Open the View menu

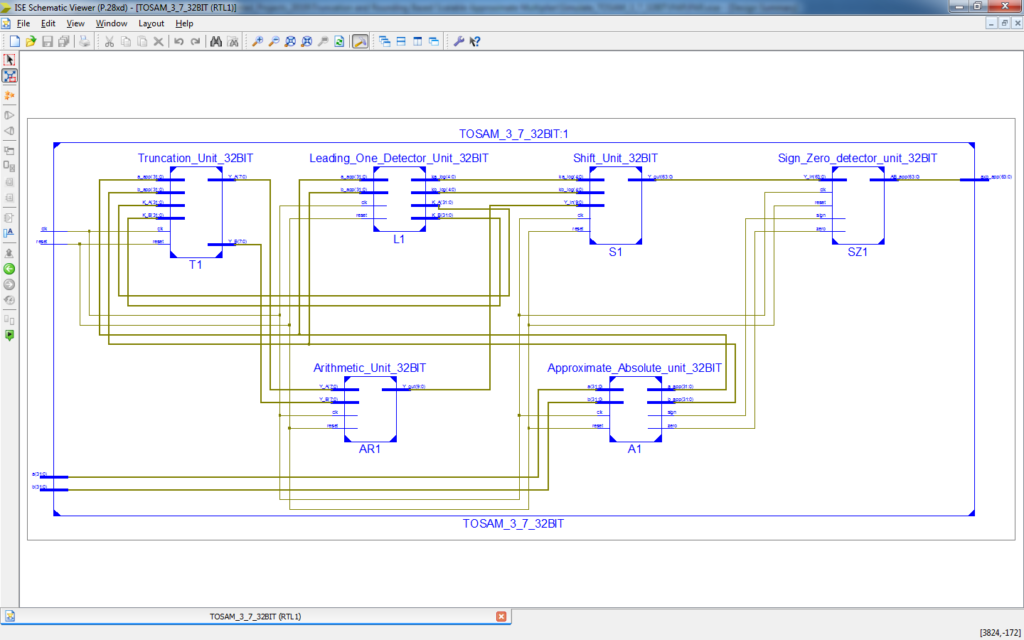point(75,23)
